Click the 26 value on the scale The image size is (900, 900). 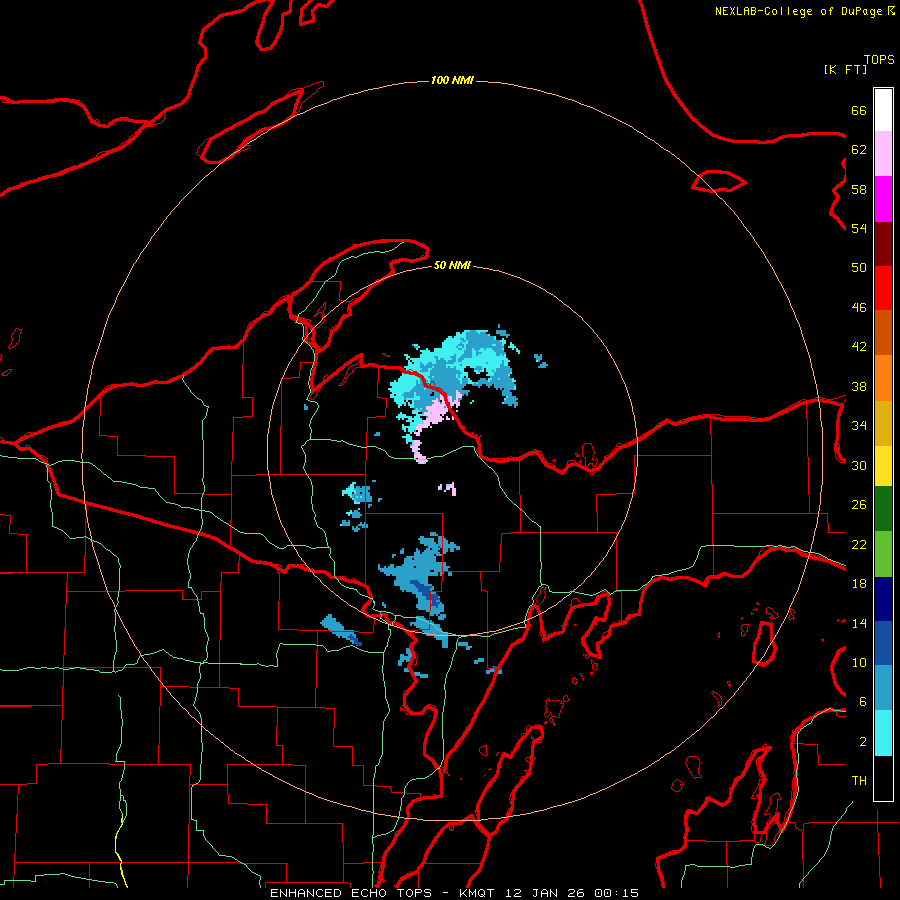(x=859, y=505)
